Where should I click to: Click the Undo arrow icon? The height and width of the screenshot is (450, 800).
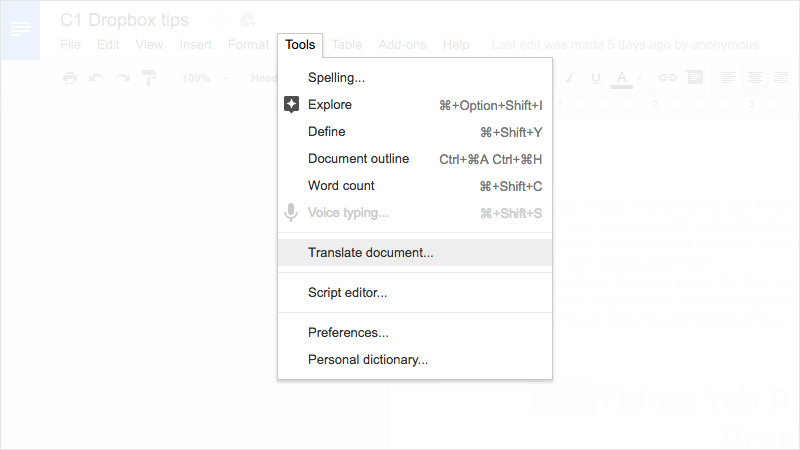coord(96,78)
